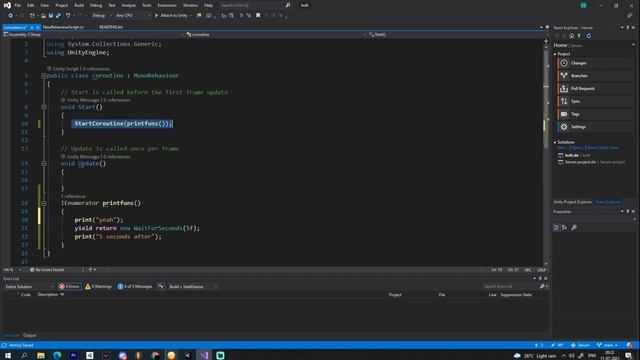The width and height of the screenshot is (640, 360).
Task: Open the File menu
Action: (x=18, y=5)
